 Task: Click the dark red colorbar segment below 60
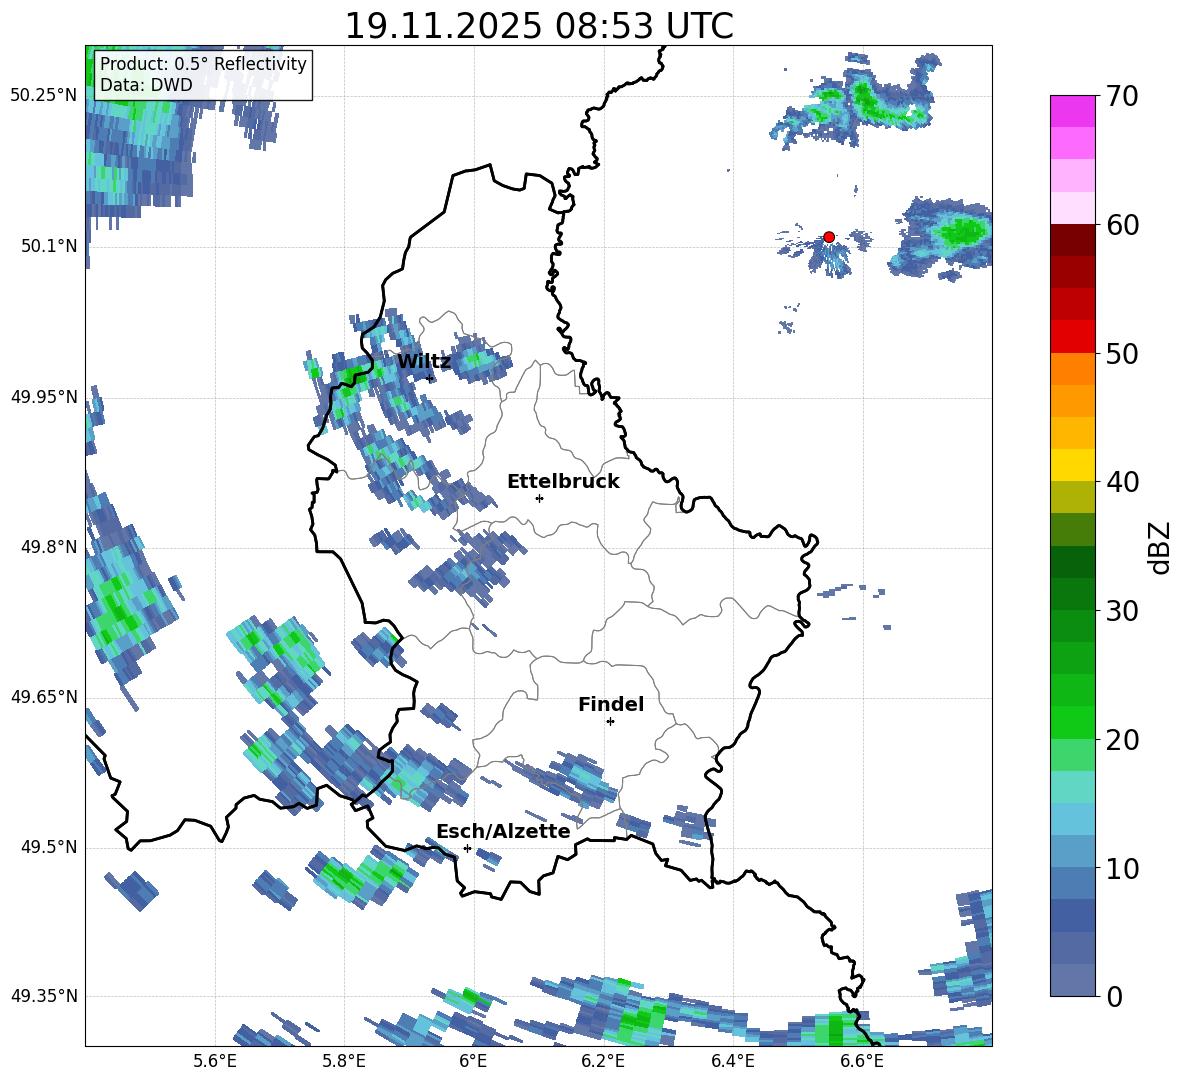[1072, 240]
